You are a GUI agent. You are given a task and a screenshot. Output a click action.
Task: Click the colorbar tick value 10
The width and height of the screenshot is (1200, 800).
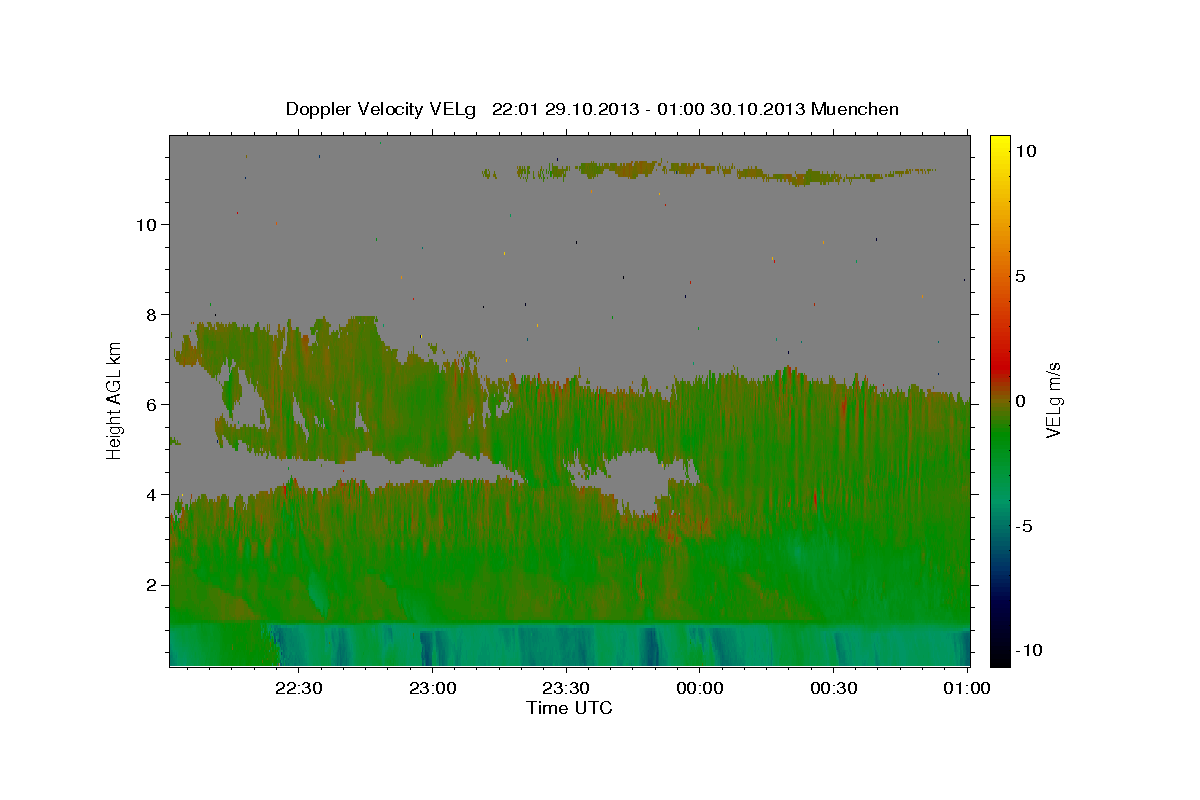pos(1025,150)
